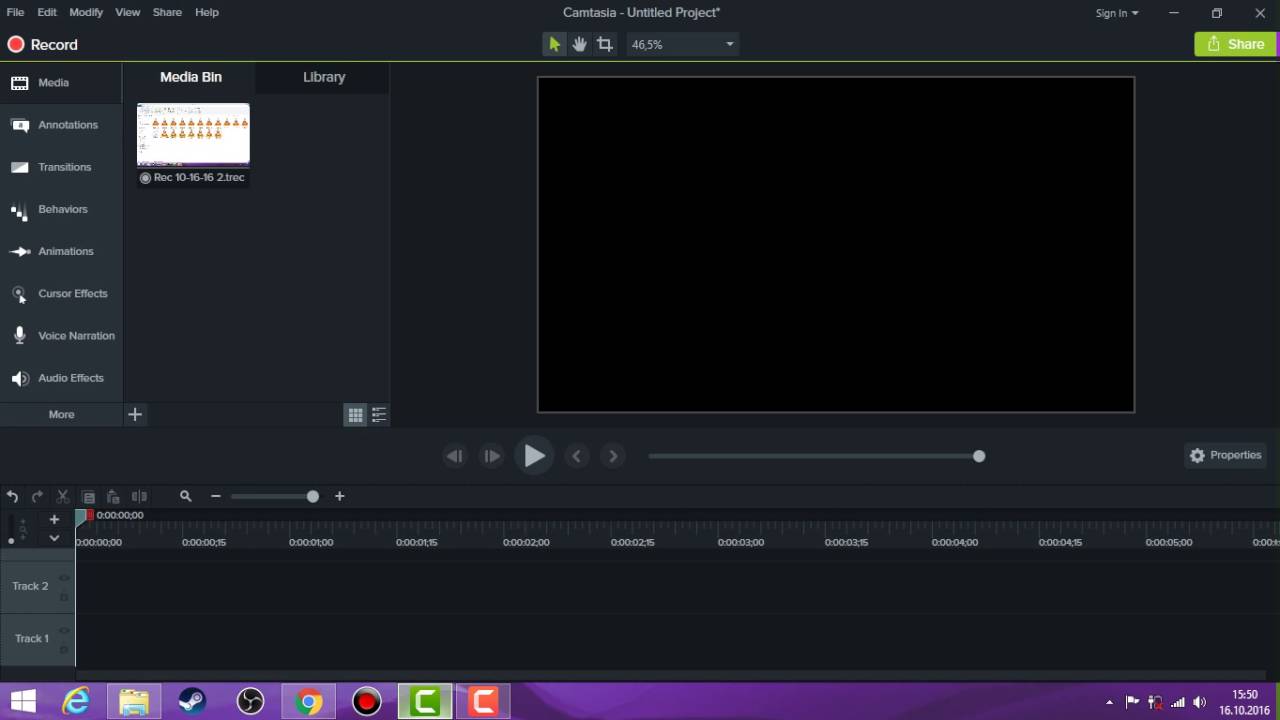Select the Crop tool

click(x=605, y=44)
